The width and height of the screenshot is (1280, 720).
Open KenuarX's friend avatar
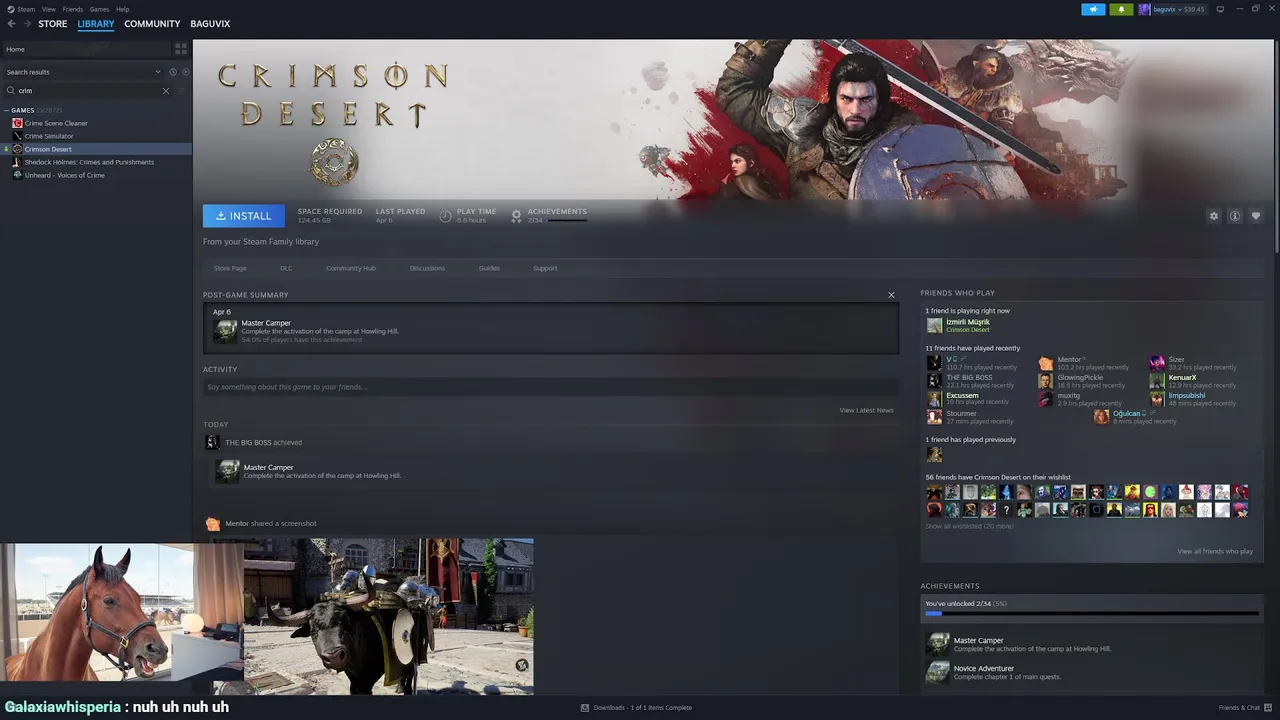(x=1157, y=381)
